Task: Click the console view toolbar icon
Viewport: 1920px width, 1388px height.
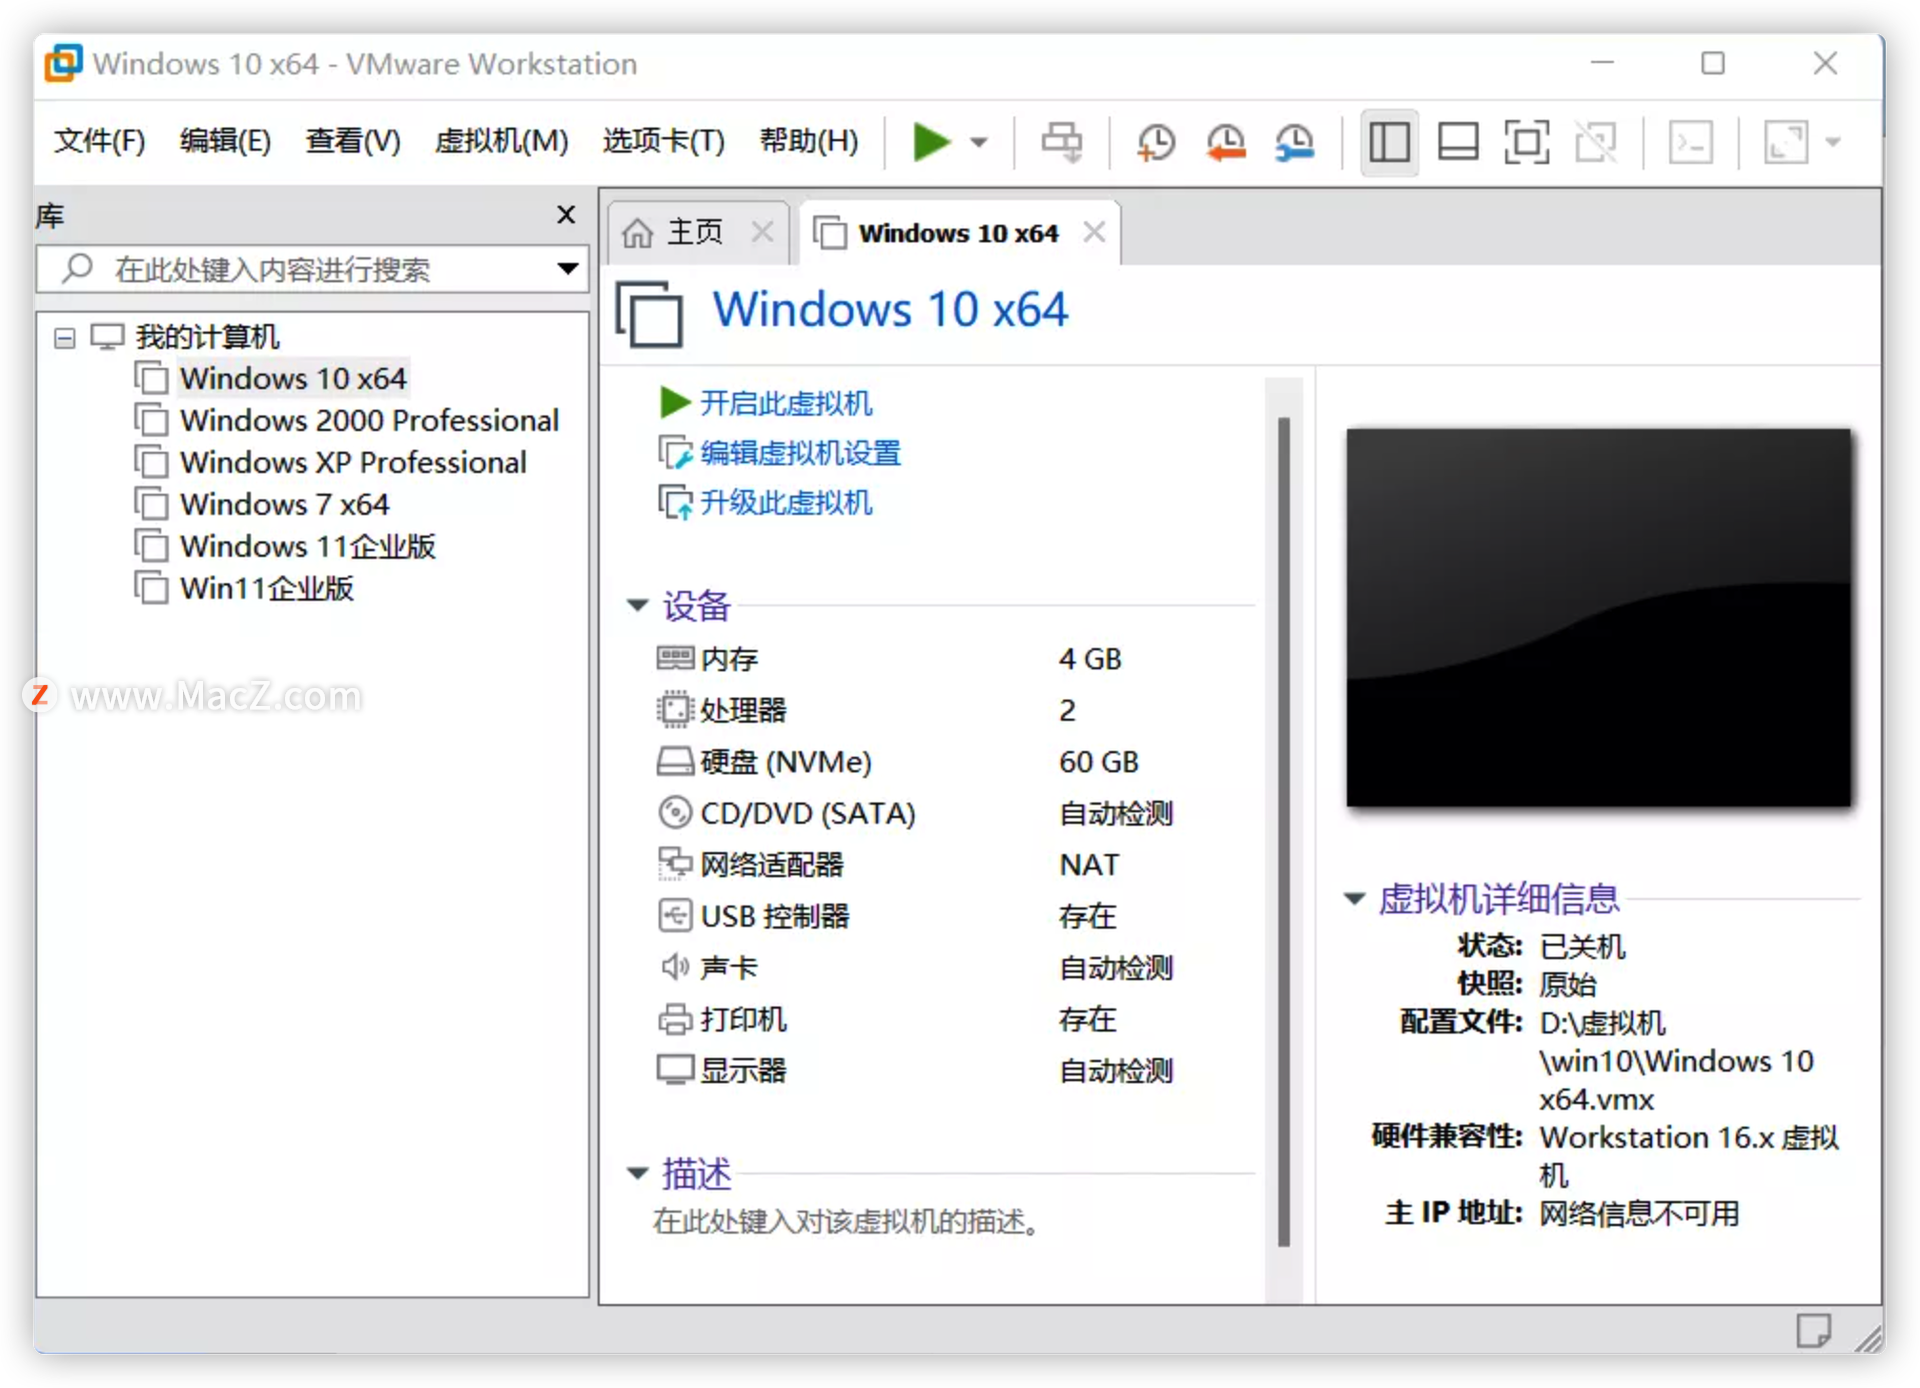Action: click(x=1691, y=142)
